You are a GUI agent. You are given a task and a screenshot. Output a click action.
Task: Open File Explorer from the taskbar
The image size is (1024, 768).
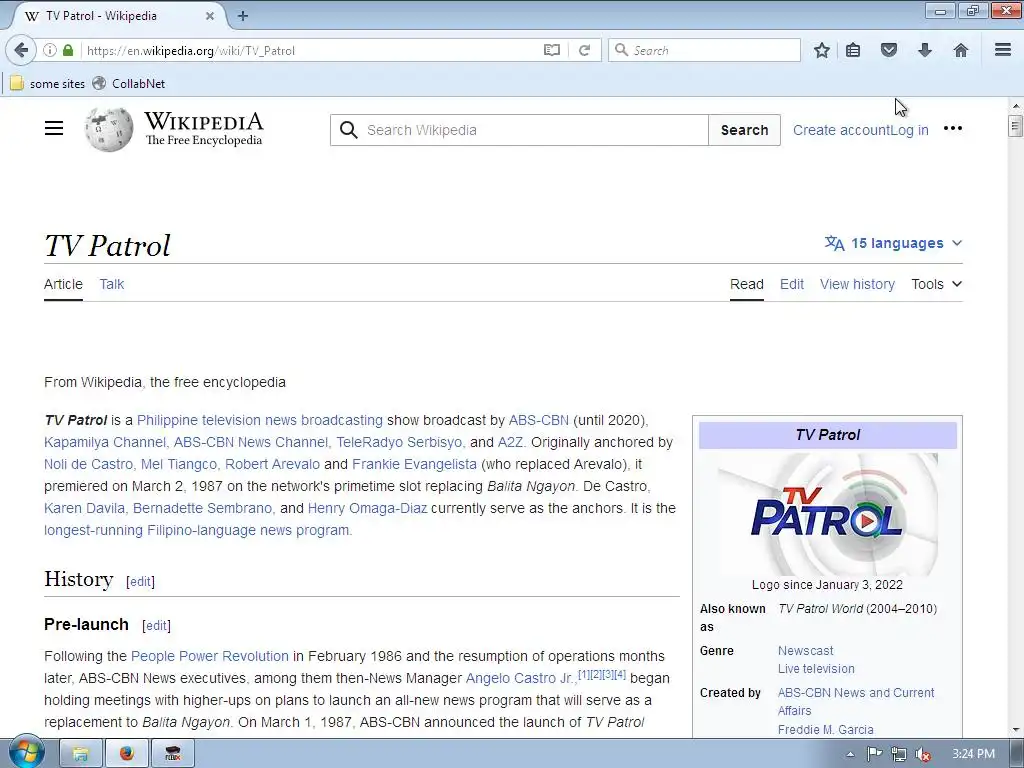coord(80,754)
